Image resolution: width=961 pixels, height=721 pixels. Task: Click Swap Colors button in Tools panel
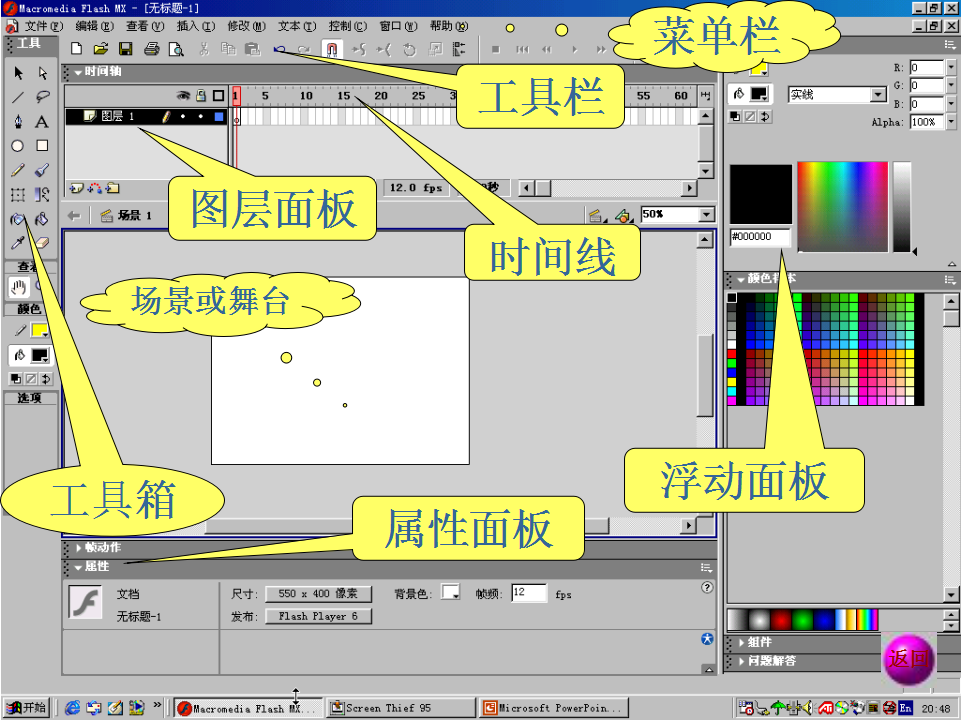46,378
